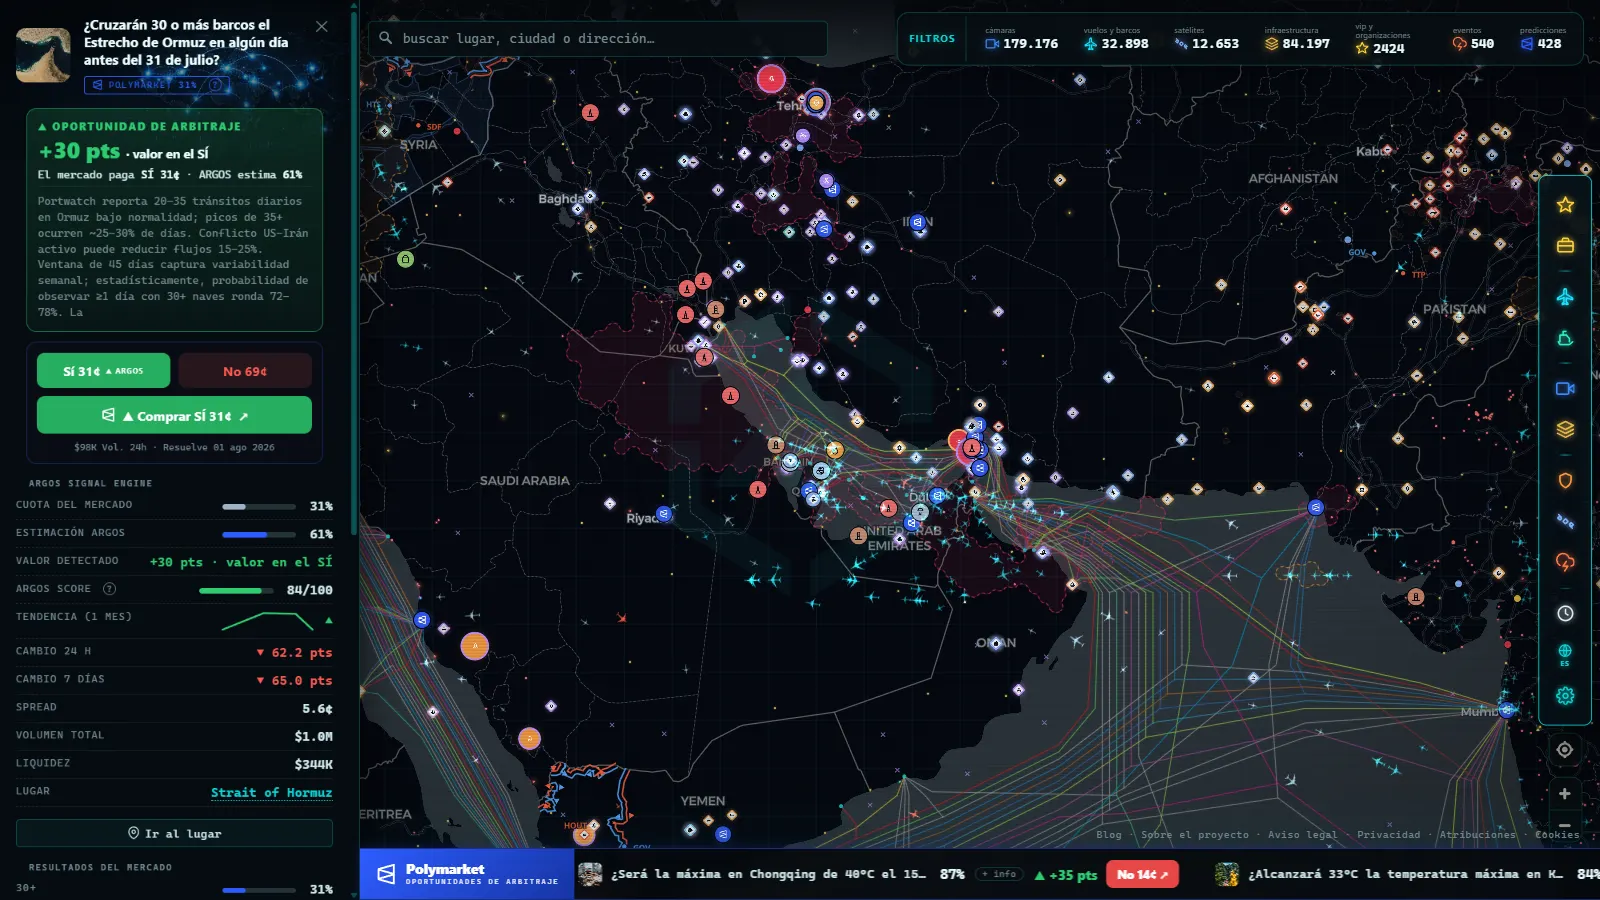The width and height of the screenshot is (1600, 900).
Task: Click the magnifier search icon
Action: (x=386, y=39)
